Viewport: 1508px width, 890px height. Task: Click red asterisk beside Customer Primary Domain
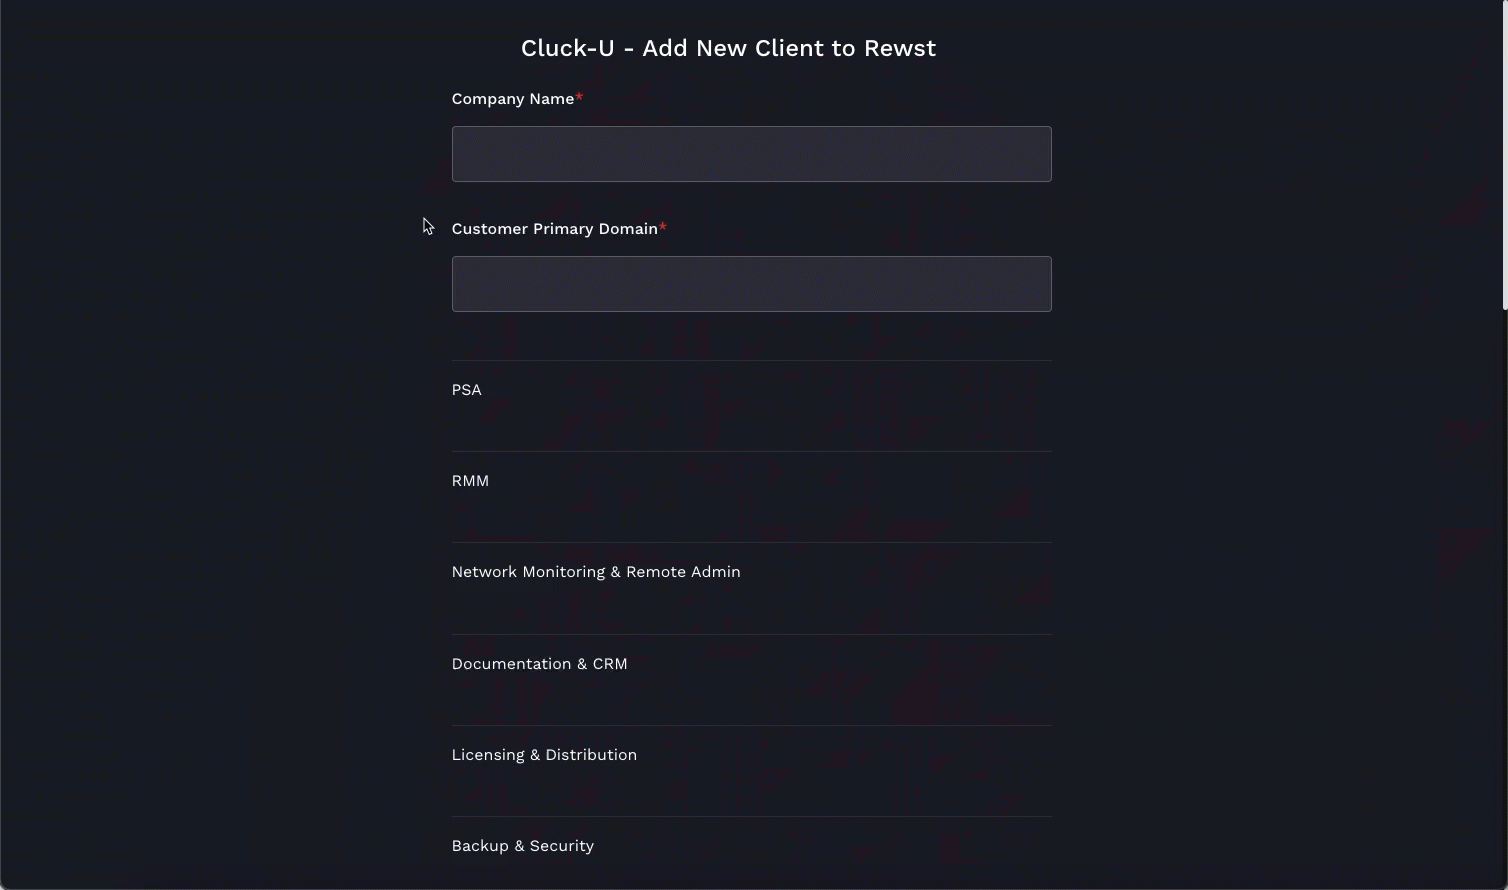(662, 228)
